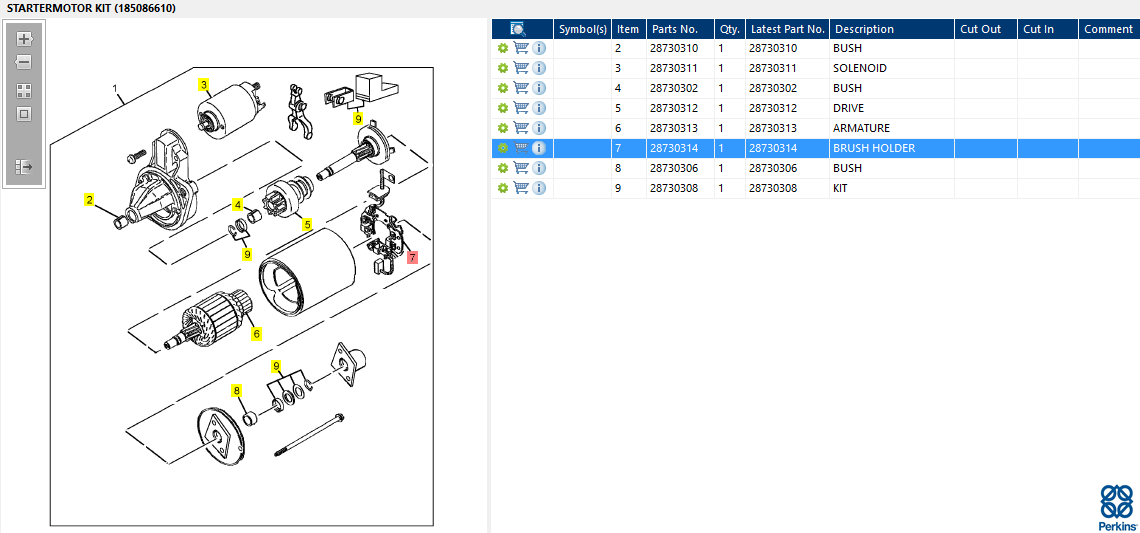Screen dimensions: 1140x533
Task: Add ARMATURE 28730313 to cart
Action: click(521, 128)
